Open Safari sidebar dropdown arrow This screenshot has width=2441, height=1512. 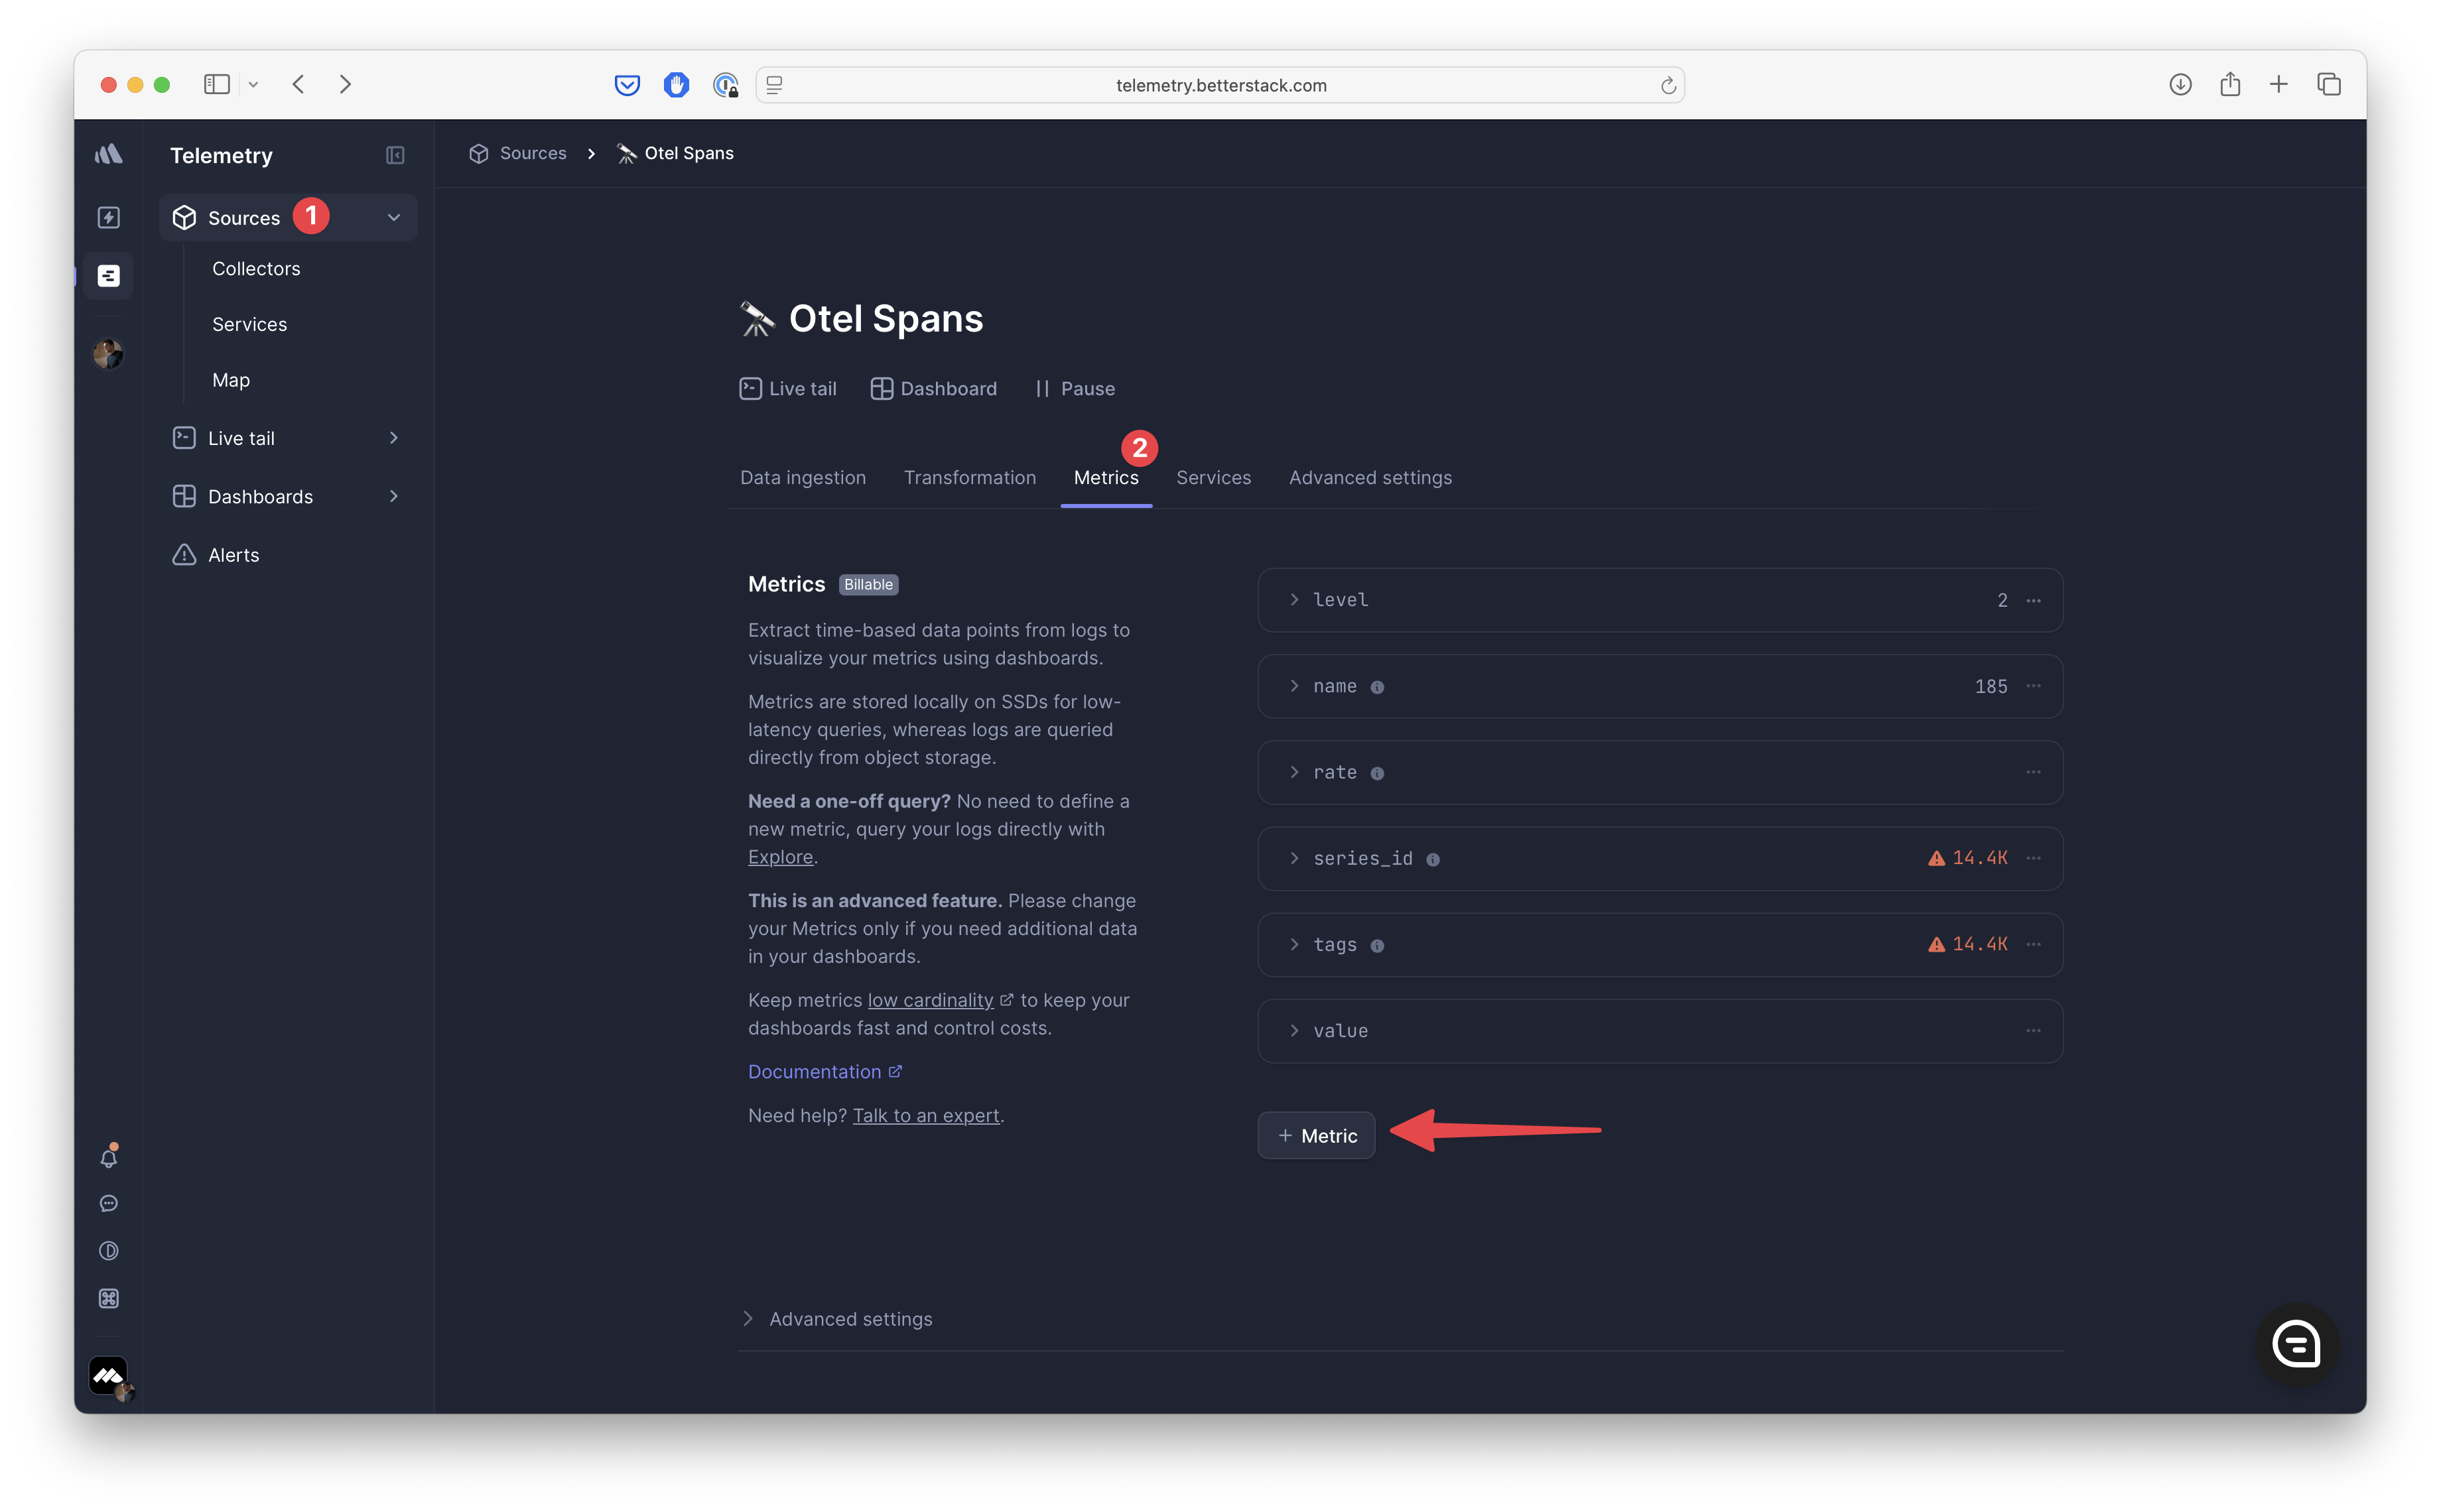point(253,85)
